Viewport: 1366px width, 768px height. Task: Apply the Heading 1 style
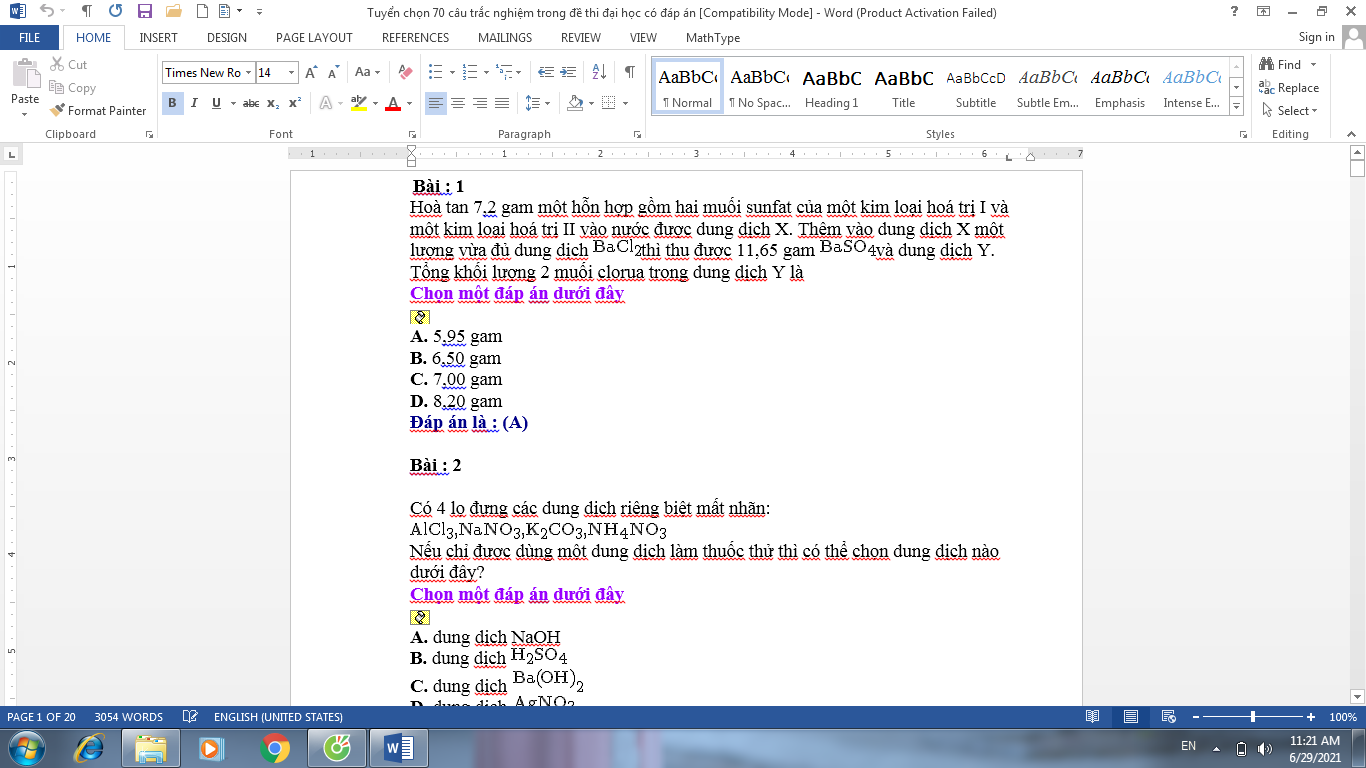coord(831,87)
